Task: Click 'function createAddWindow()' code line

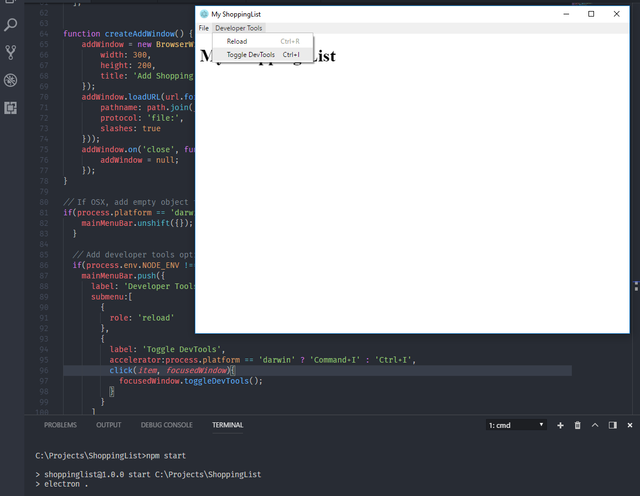Action: point(128,34)
